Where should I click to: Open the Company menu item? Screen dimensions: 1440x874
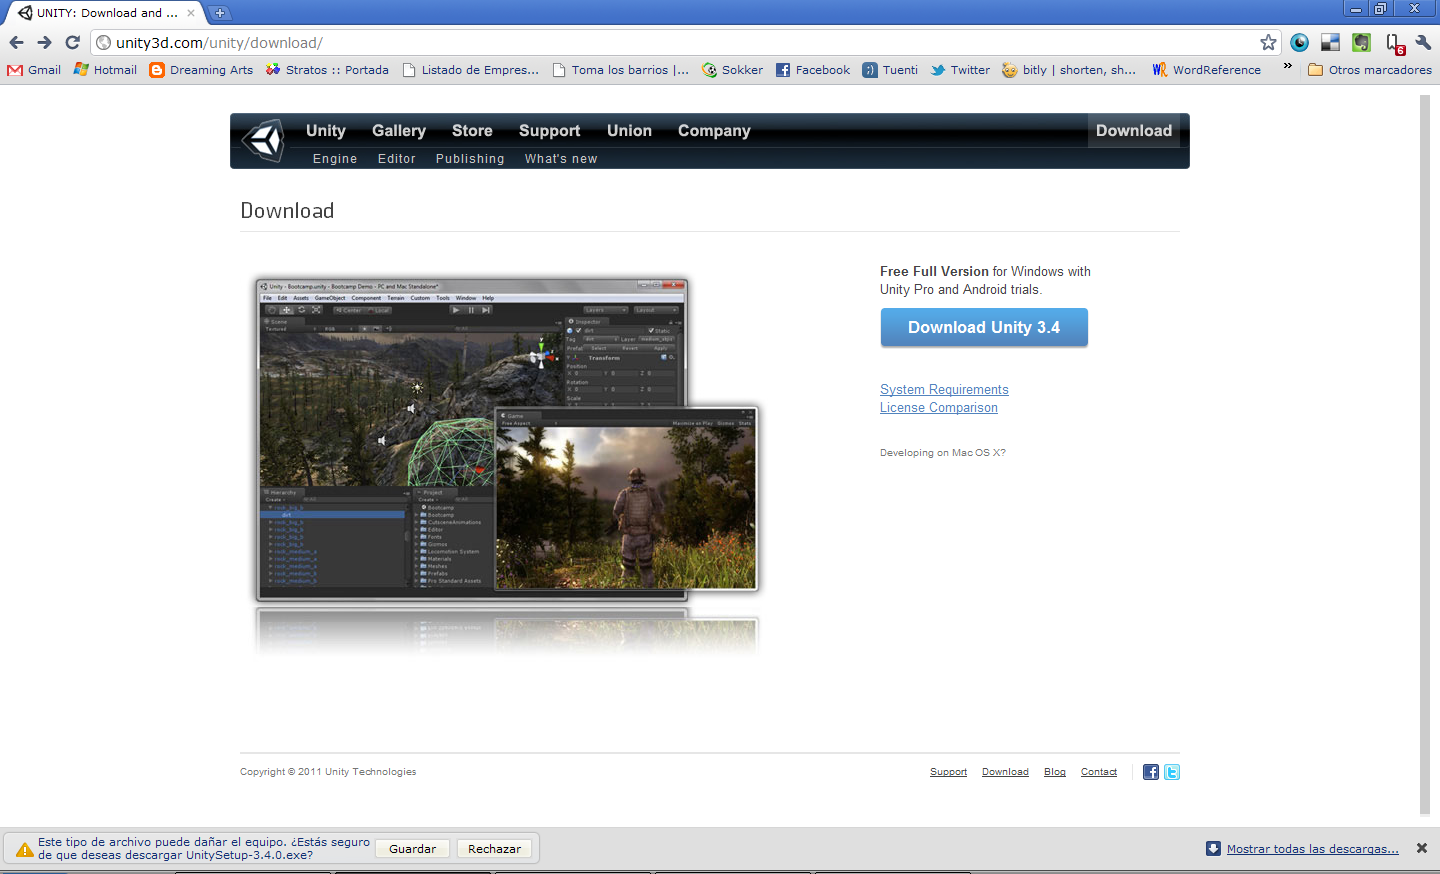[x=714, y=131]
